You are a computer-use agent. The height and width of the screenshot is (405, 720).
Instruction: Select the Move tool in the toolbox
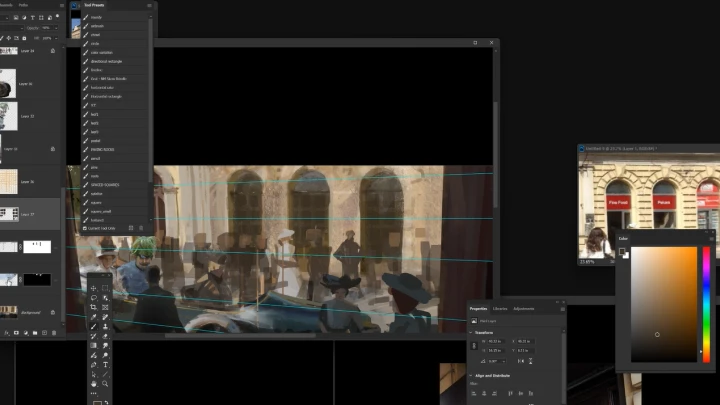pyautogui.click(x=94, y=288)
